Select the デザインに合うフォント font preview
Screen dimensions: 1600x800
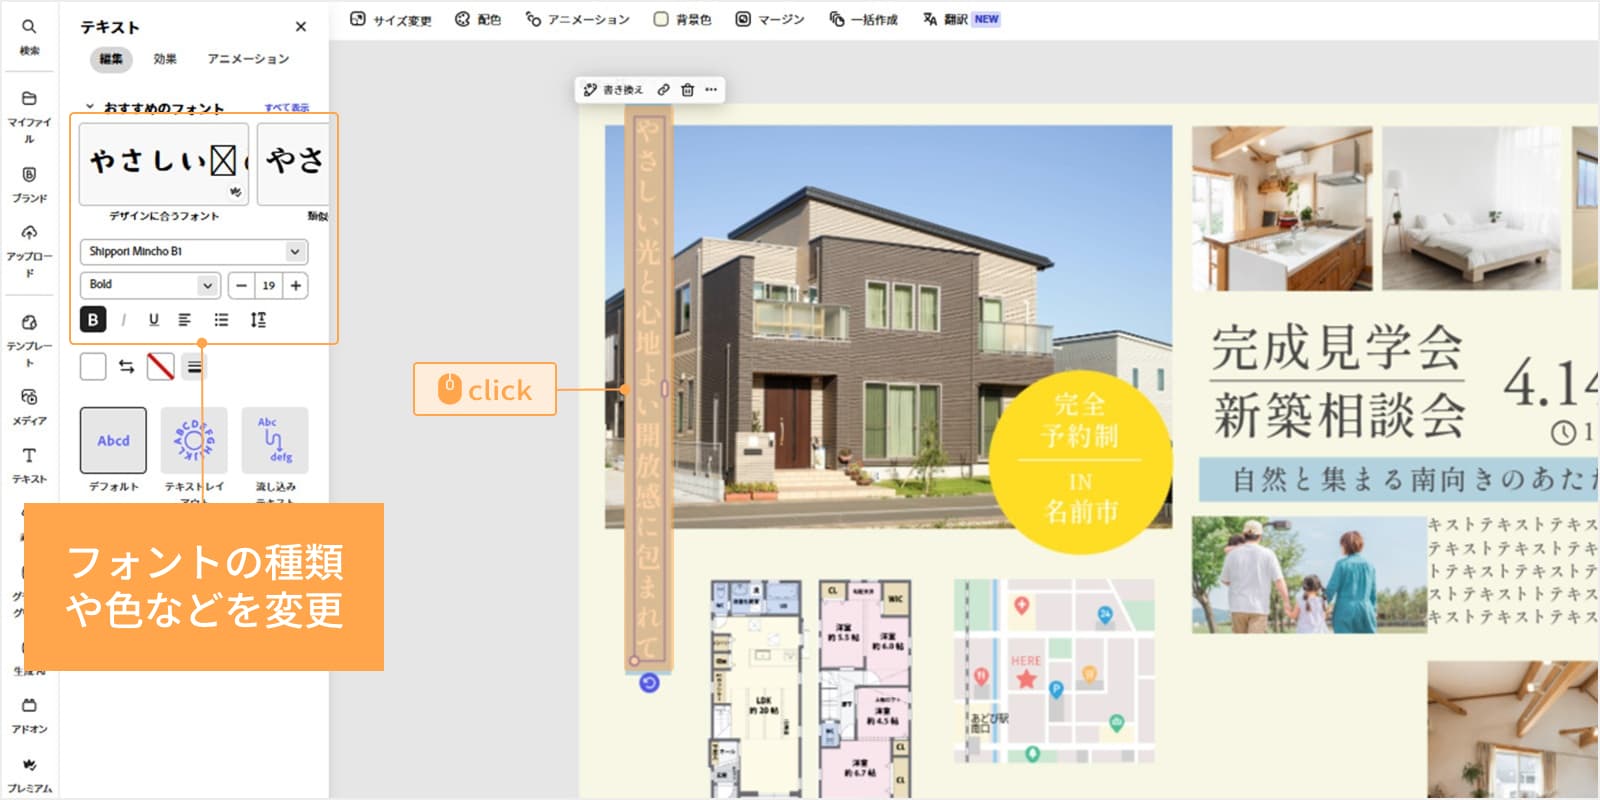tap(164, 164)
